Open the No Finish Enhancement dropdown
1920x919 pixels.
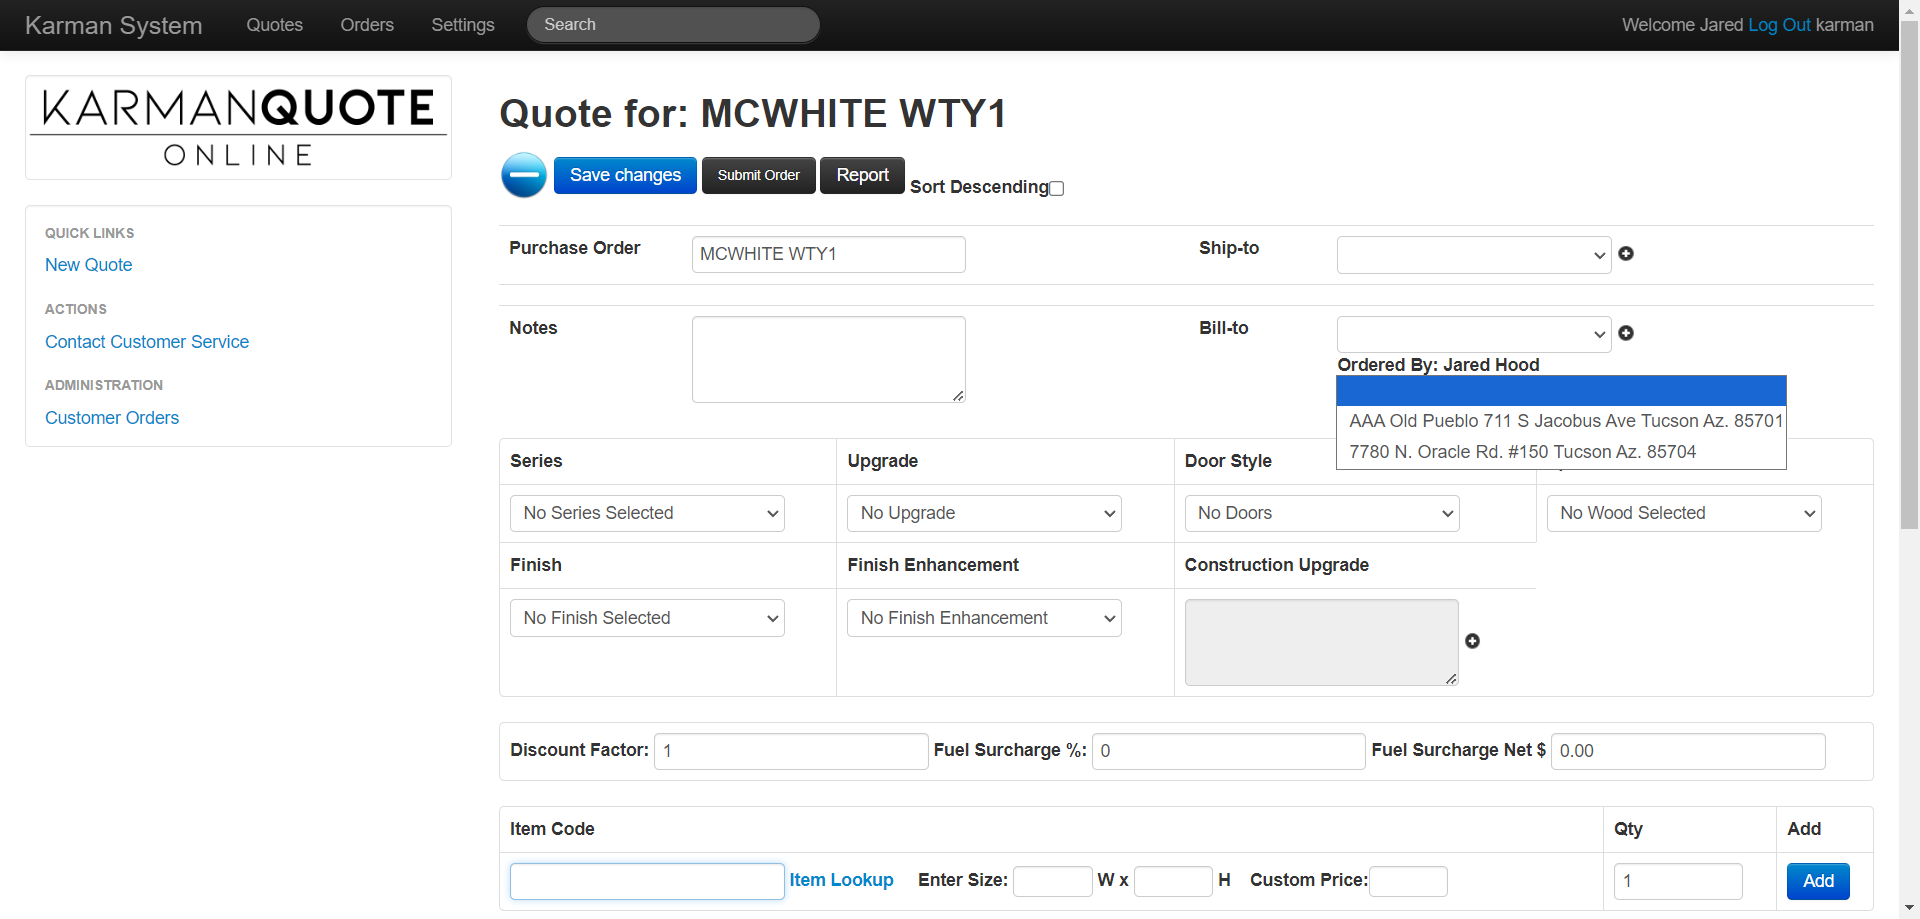pos(984,618)
